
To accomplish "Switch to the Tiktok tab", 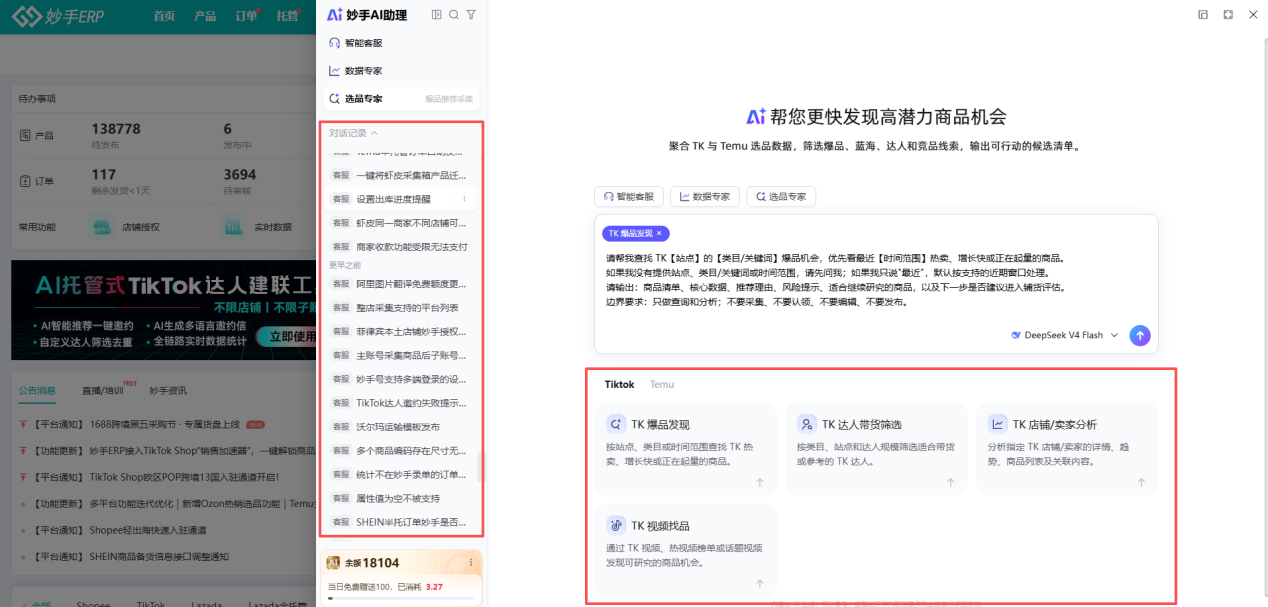I will coord(619,384).
